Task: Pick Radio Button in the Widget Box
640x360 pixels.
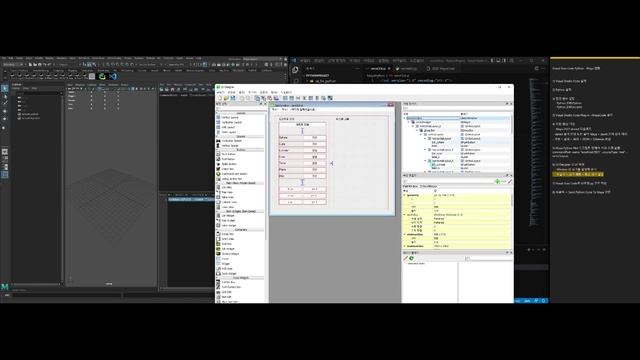Action: click(229, 164)
